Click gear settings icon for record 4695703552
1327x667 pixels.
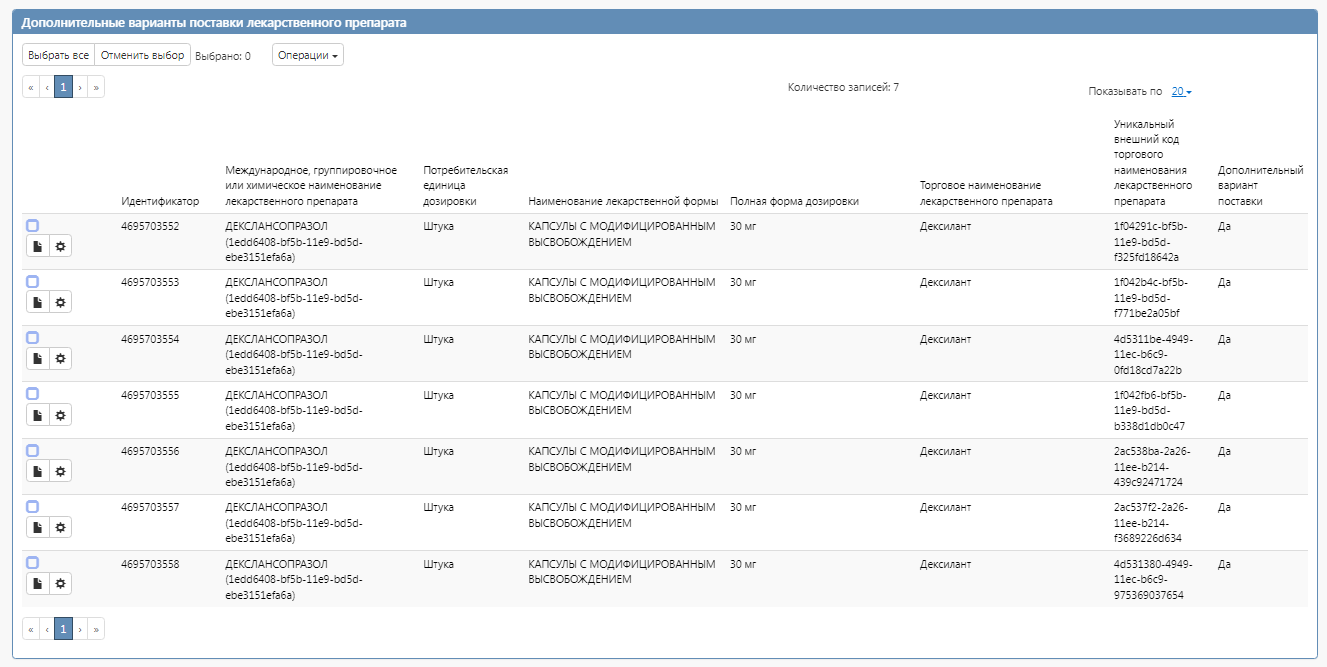[60, 246]
